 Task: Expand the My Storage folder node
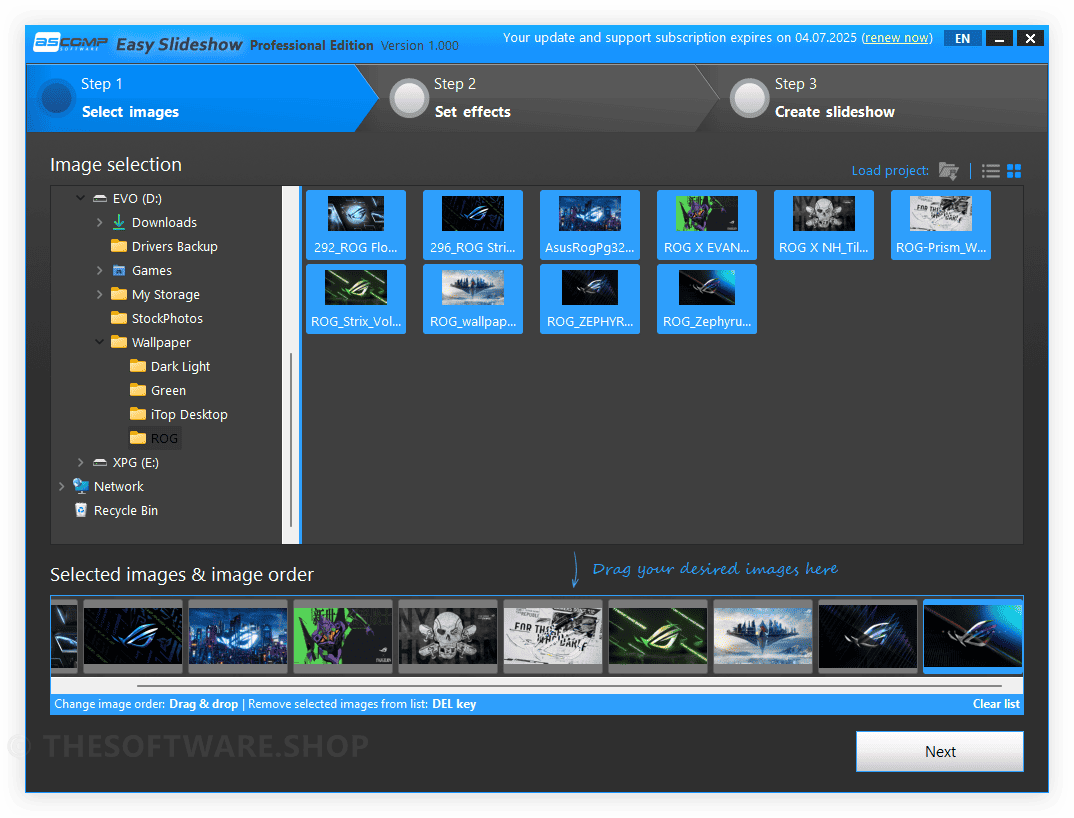tap(99, 294)
